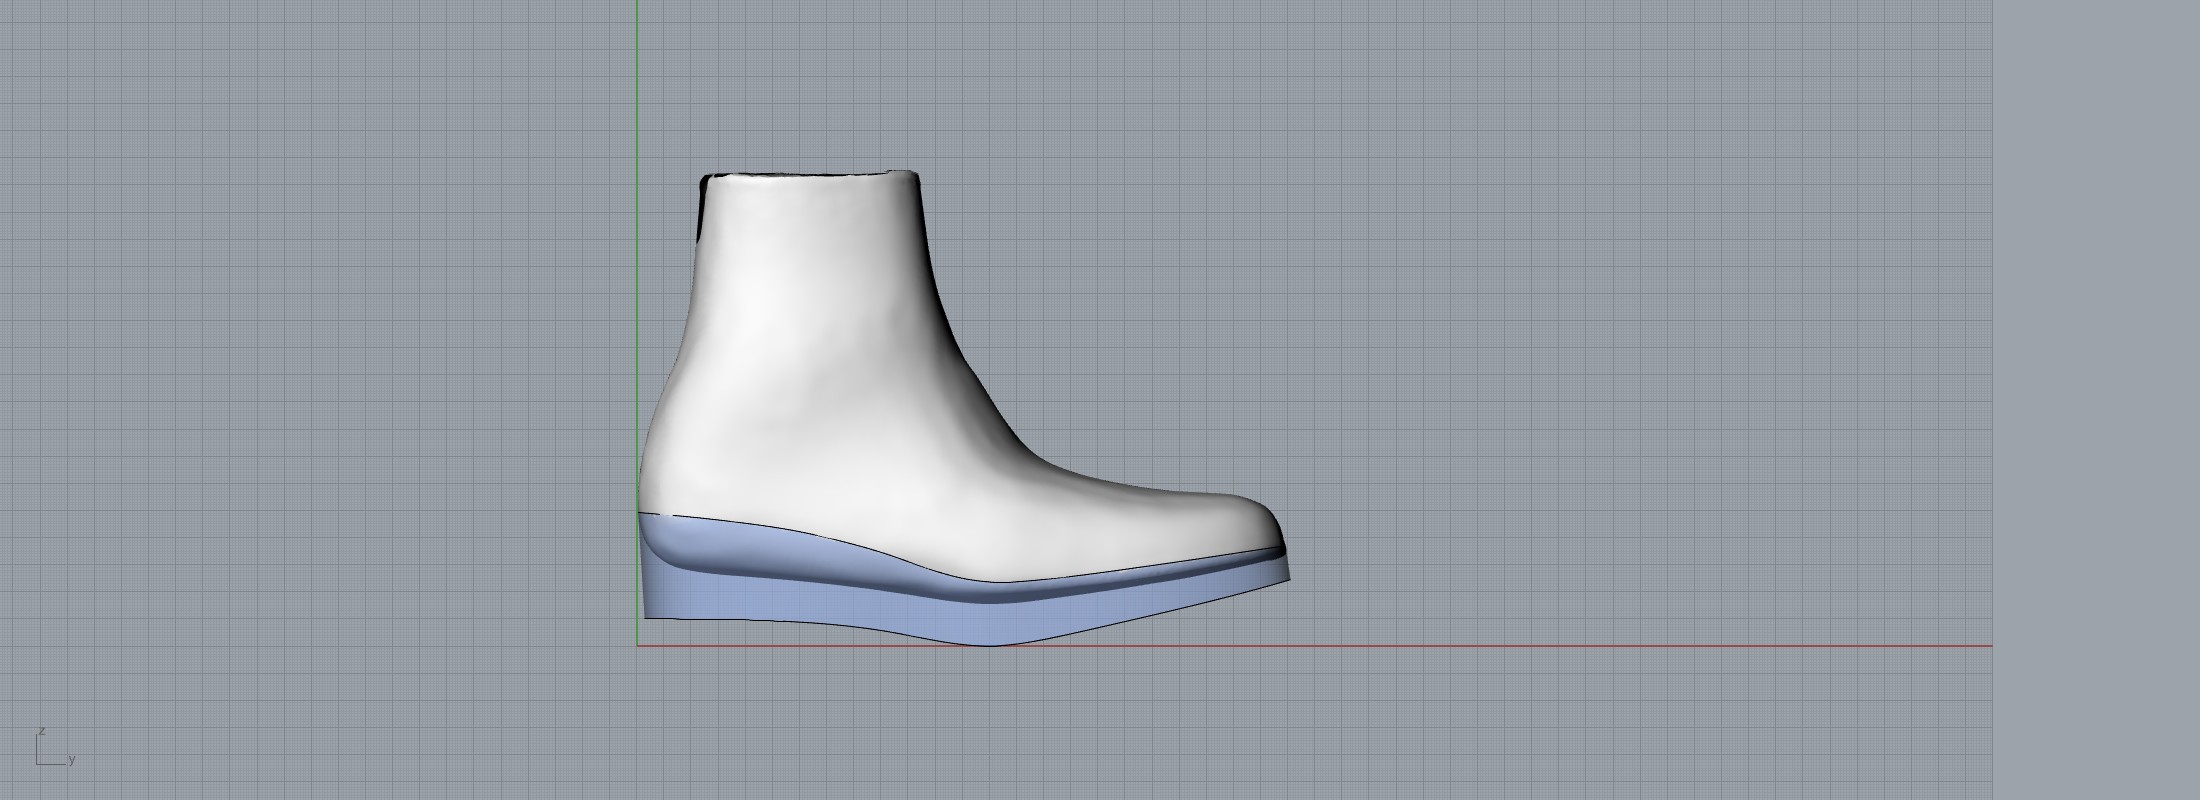Click the blank gray area beyond the grid edge
The height and width of the screenshot is (800, 2200).
point(2100,400)
